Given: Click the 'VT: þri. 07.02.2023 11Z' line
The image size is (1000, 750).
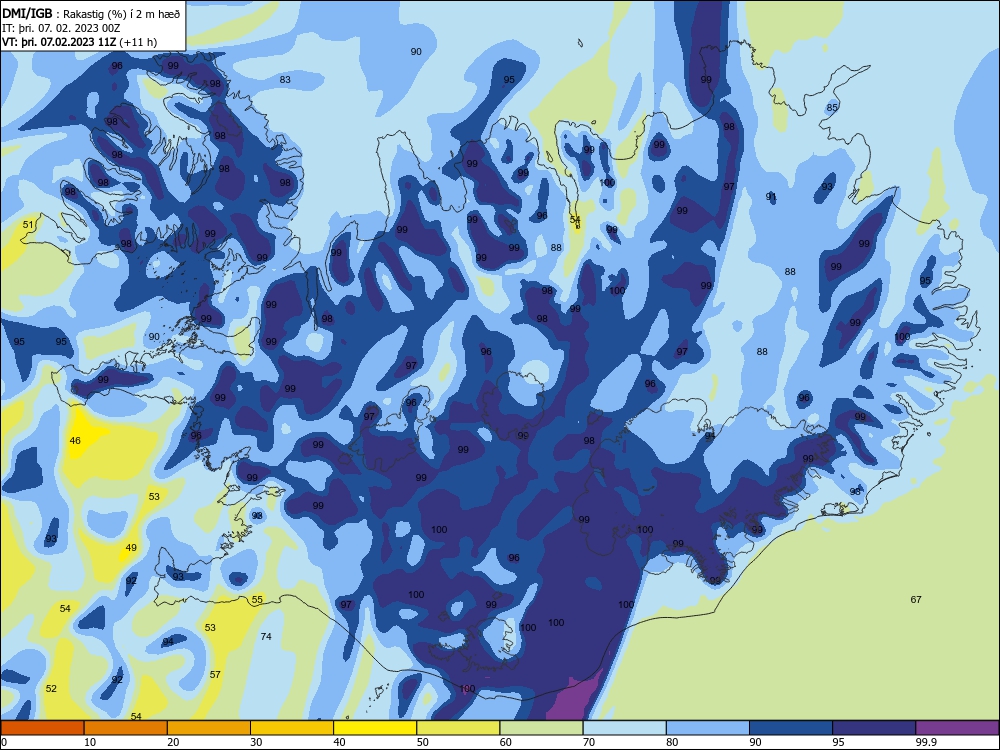Looking at the screenshot, I should pyautogui.click(x=80, y=42).
